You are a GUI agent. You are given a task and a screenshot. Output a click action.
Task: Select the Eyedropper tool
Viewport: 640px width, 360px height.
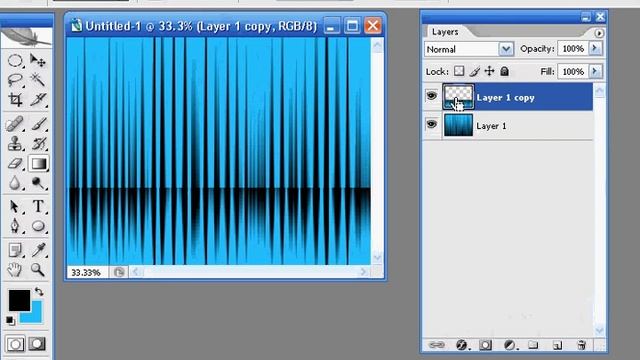pyautogui.click(x=38, y=250)
